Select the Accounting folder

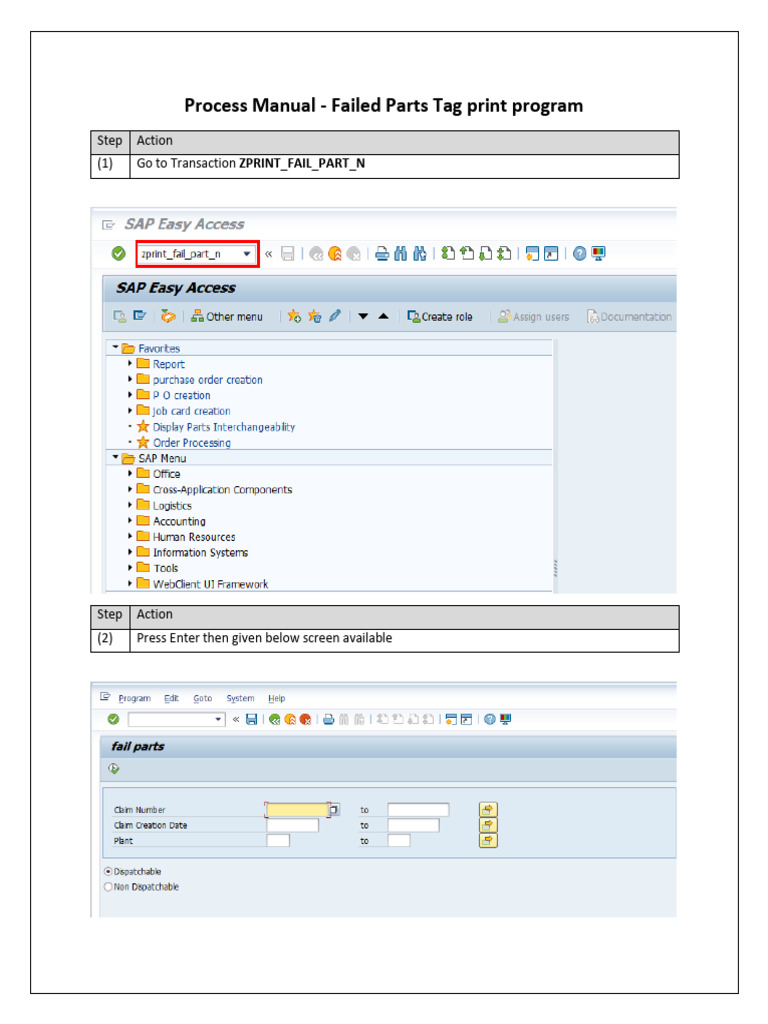tap(179, 521)
